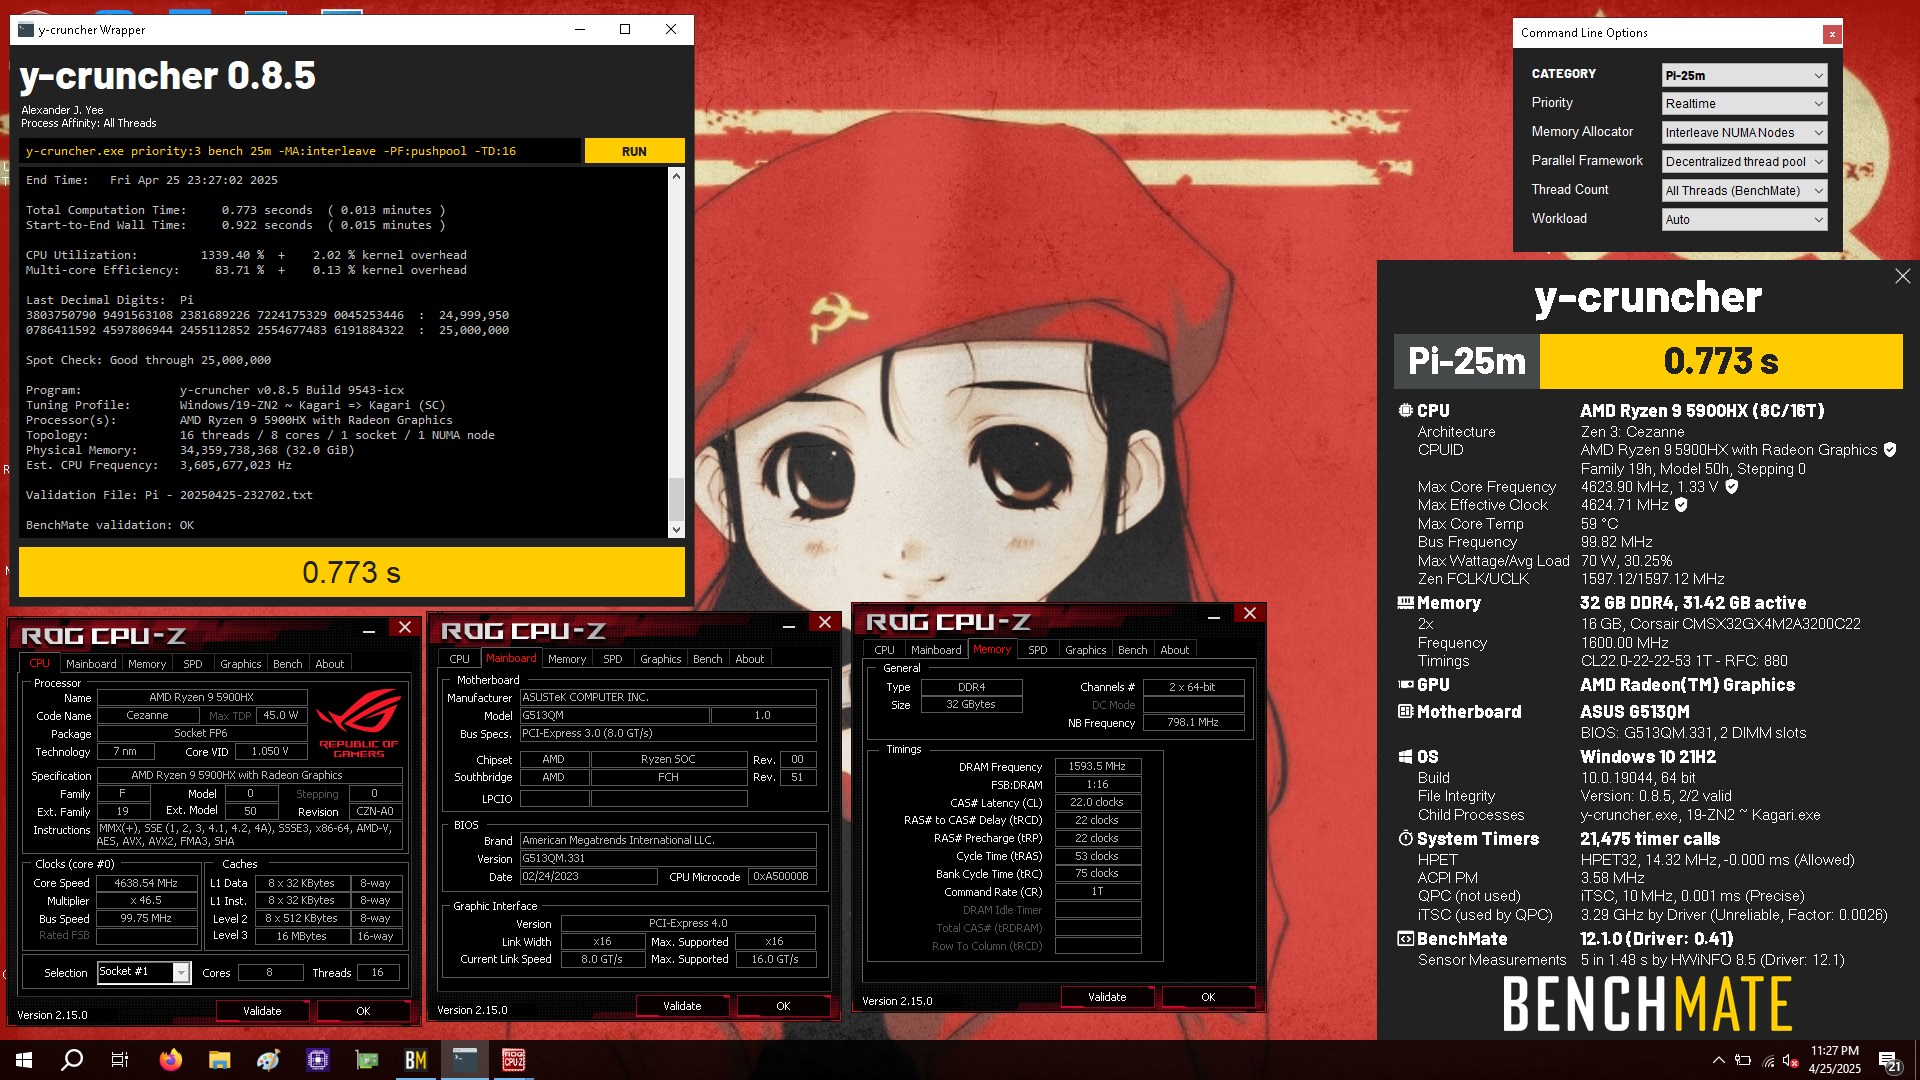Click the console output scrollbar thumb
1920x1080 pixels.
[676, 498]
